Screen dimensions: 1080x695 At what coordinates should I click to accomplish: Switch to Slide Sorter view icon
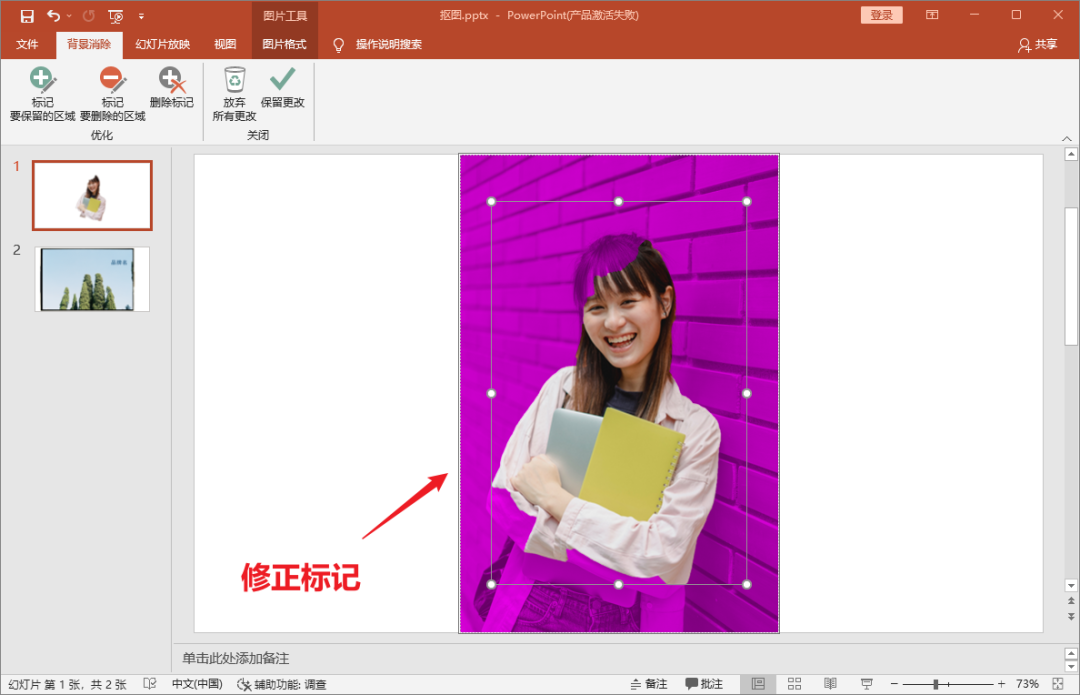pos(794,684)
